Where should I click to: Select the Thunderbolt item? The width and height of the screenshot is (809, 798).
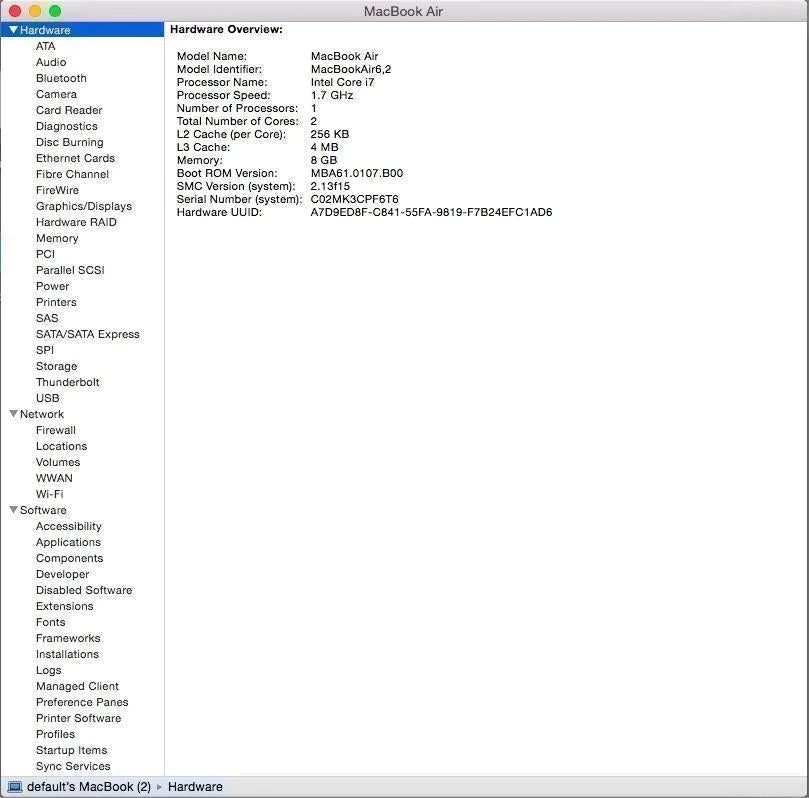pos(67,382)
